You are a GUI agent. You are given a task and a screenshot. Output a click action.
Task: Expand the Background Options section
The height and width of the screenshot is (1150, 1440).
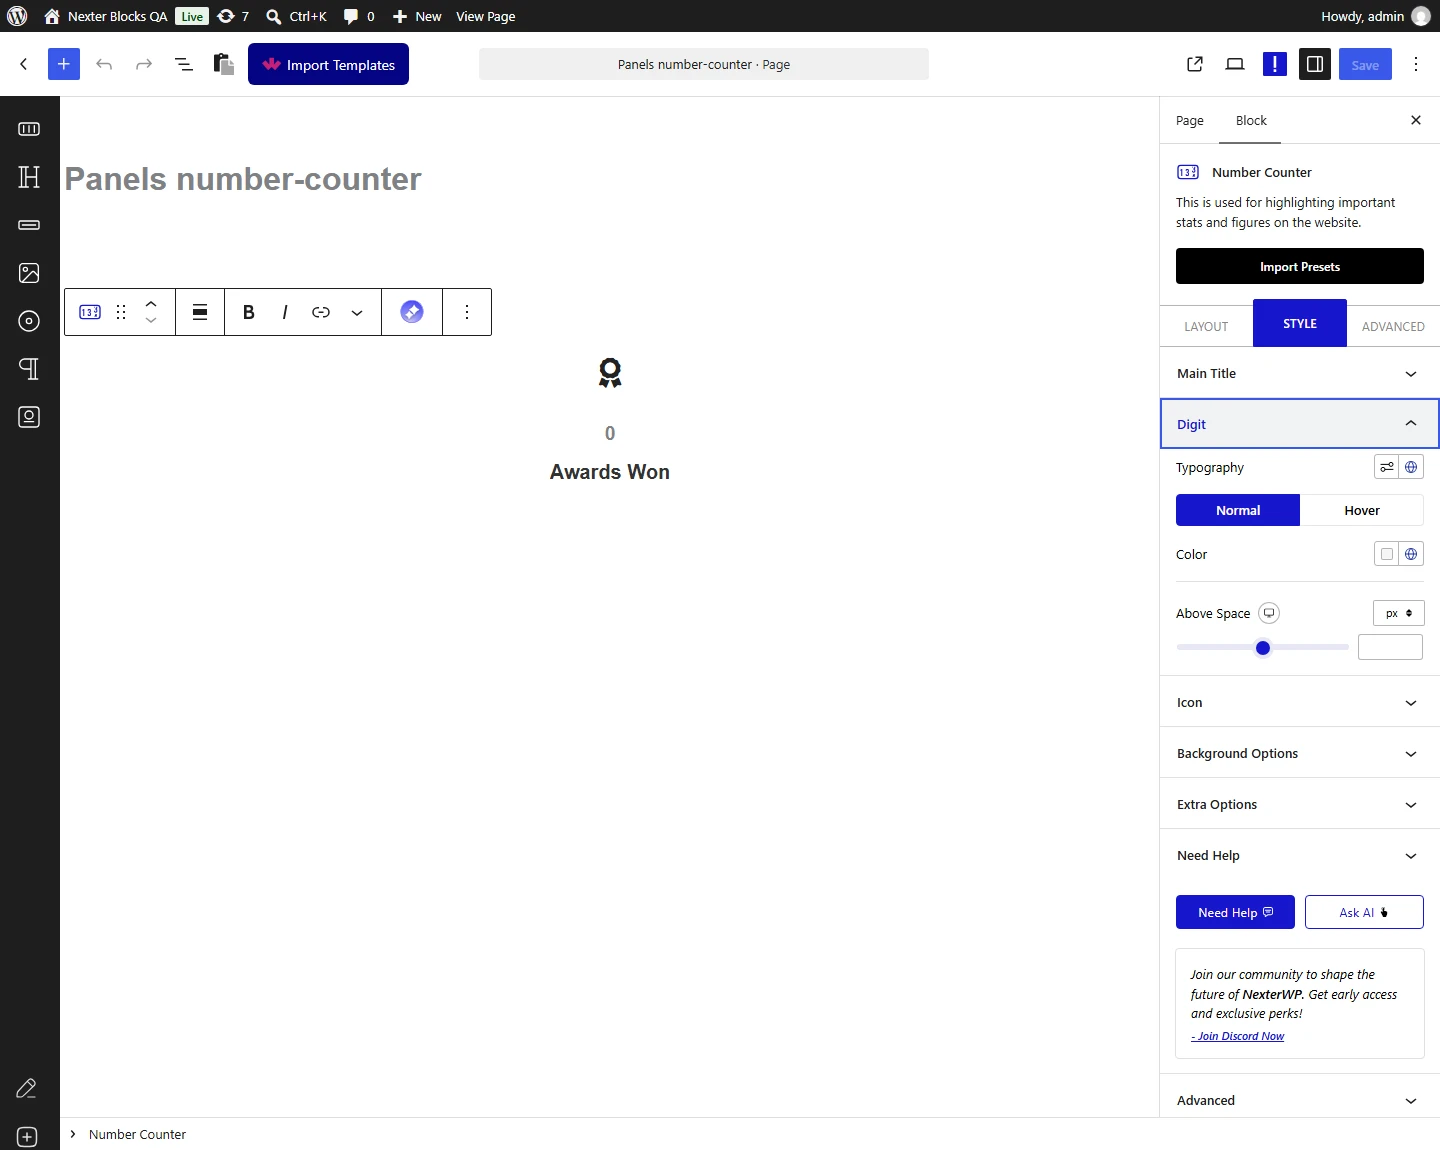[1300, 753]
